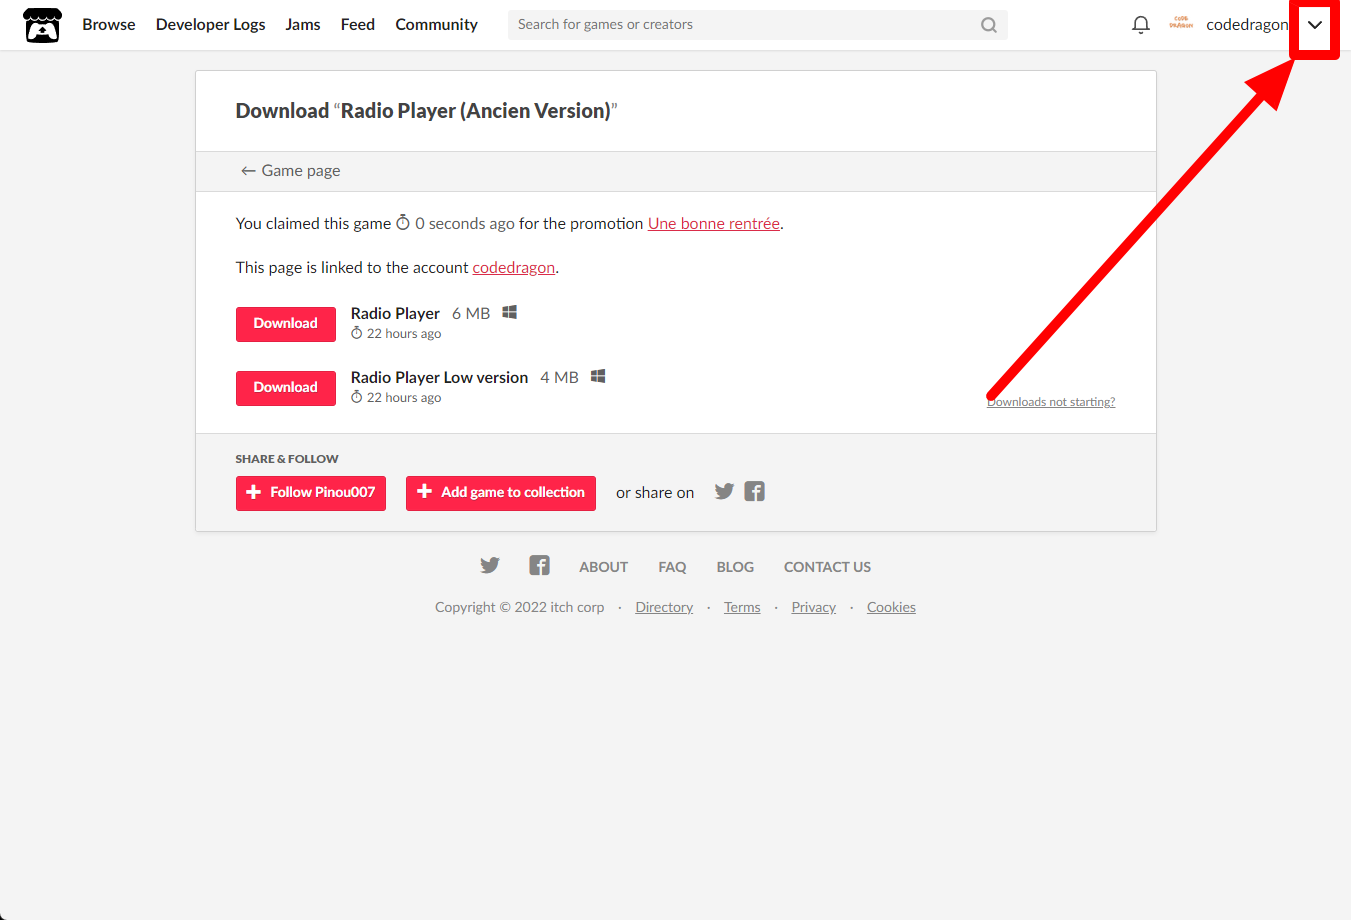Viewport: 1351px width, 920px height.
Task: Open the Directory footer link
Action: click(x=664, y=607)
